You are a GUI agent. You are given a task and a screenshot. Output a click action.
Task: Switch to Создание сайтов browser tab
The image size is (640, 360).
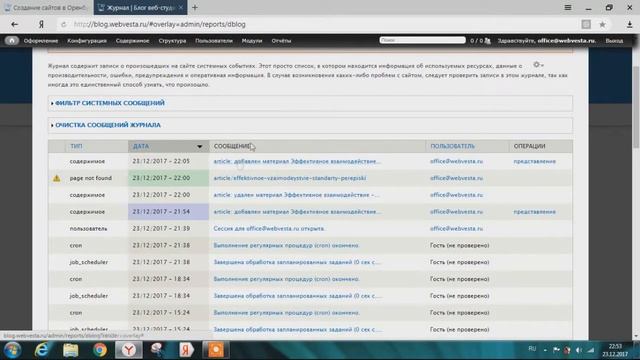tap(47, 7)
